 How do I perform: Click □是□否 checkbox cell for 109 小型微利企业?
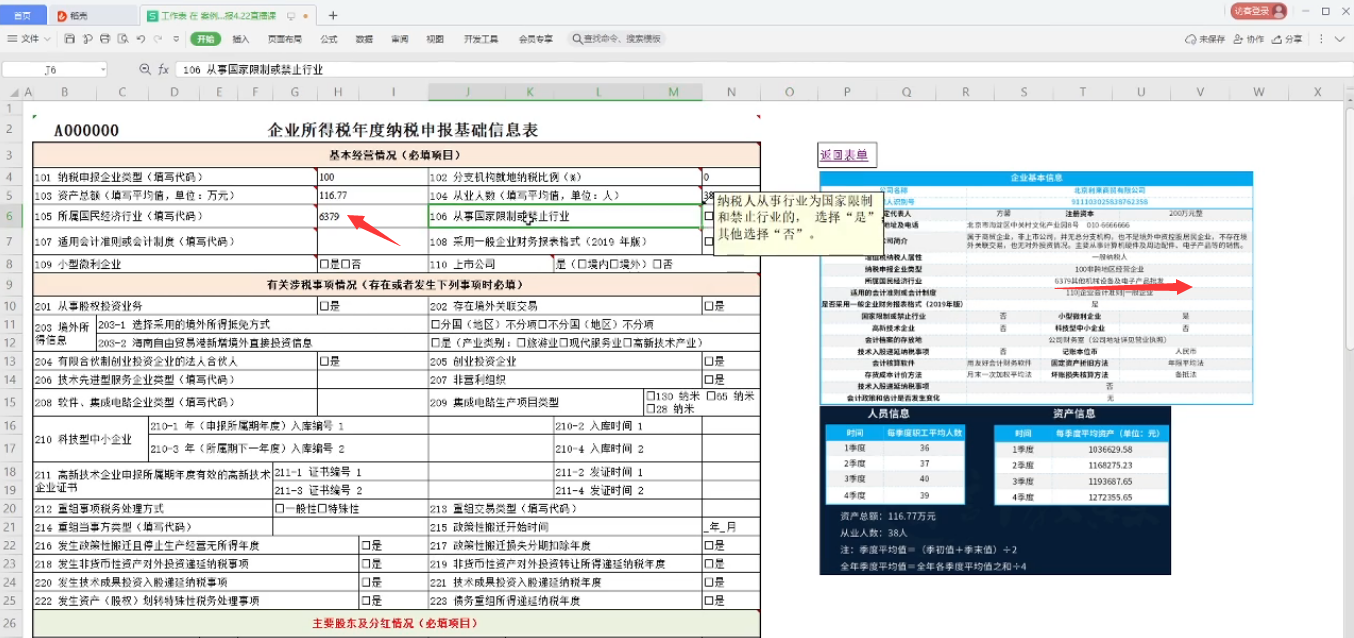[373, 264]
